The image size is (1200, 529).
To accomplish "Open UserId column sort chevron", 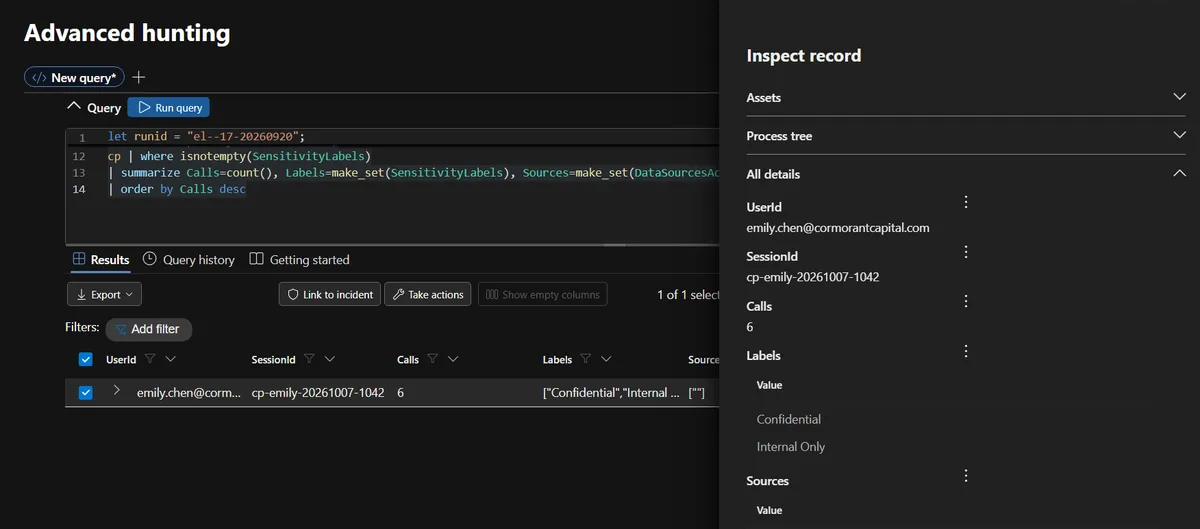I will click(x=171, y=359).
